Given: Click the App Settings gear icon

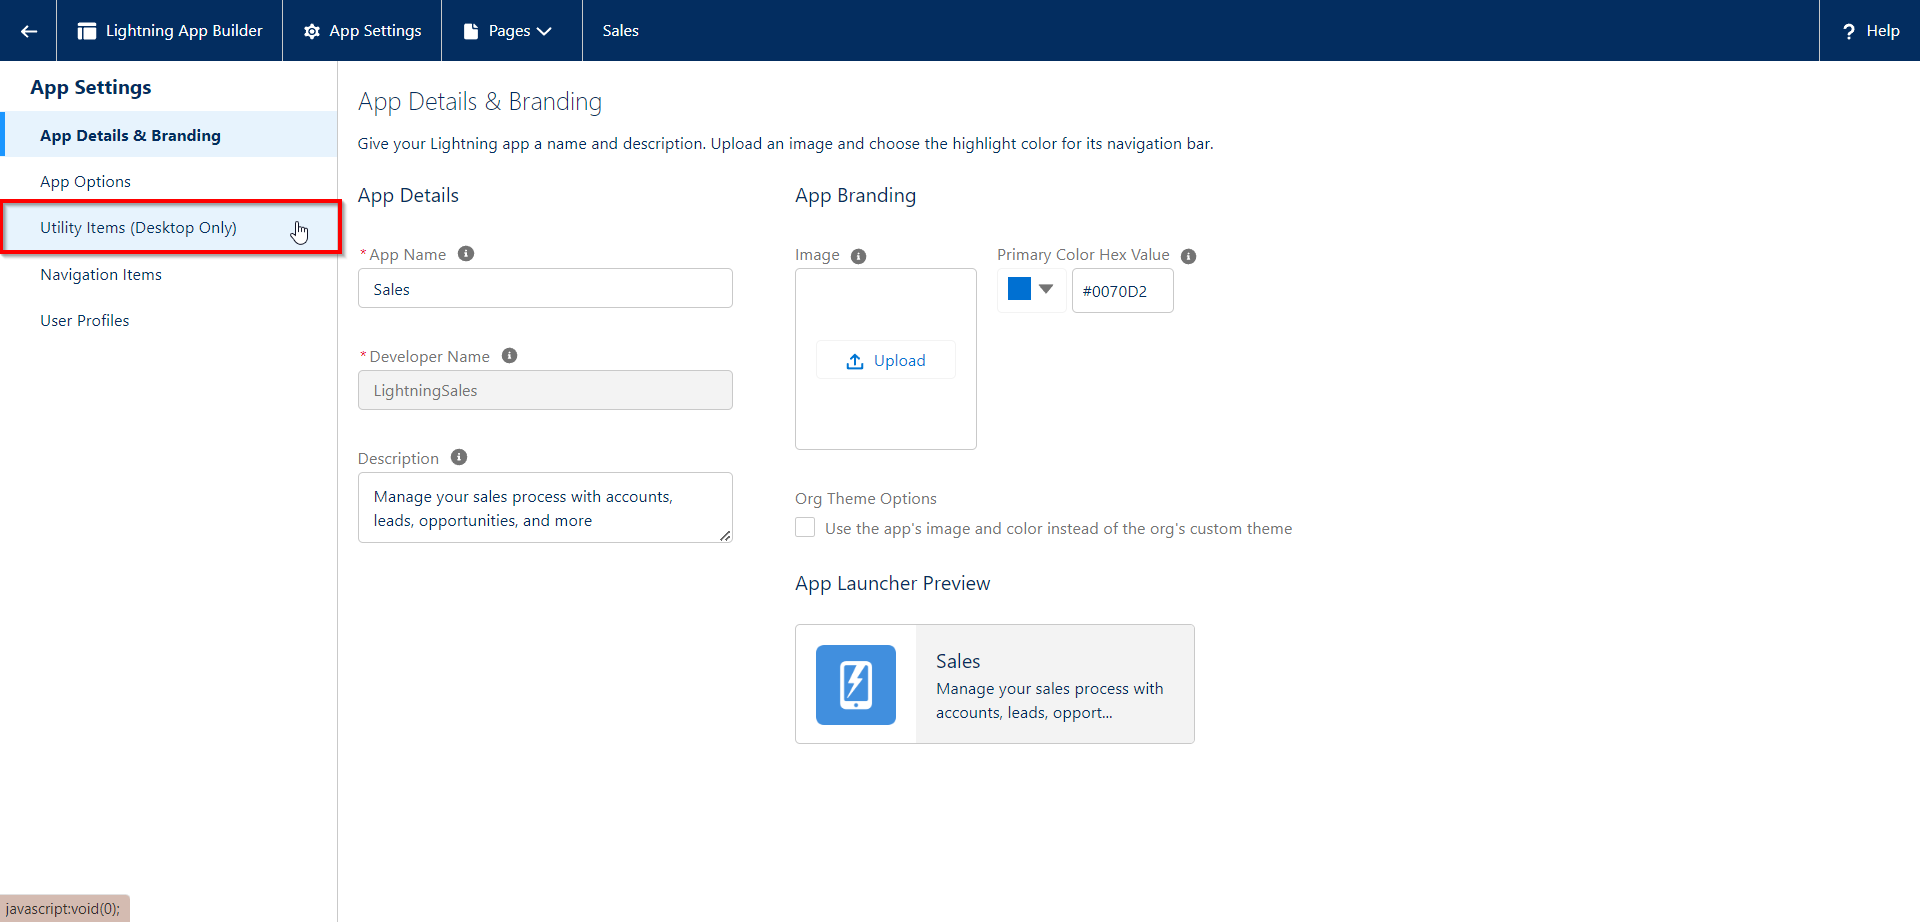Looking at the screenshot, I should click(312, 31).
